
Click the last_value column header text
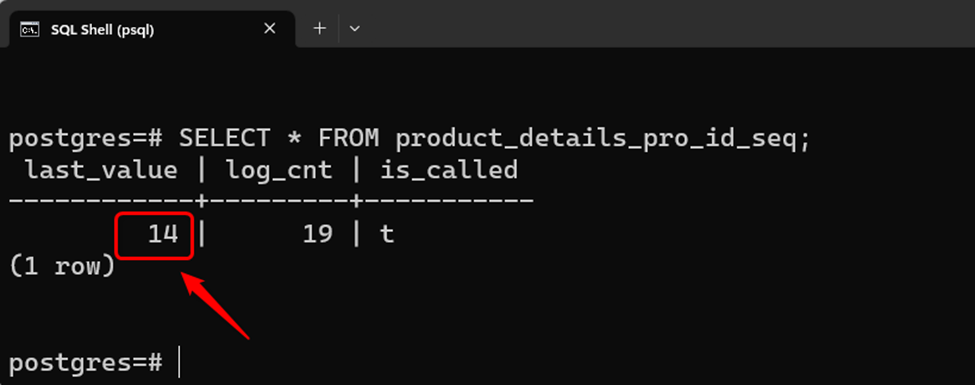coord(101,170)
